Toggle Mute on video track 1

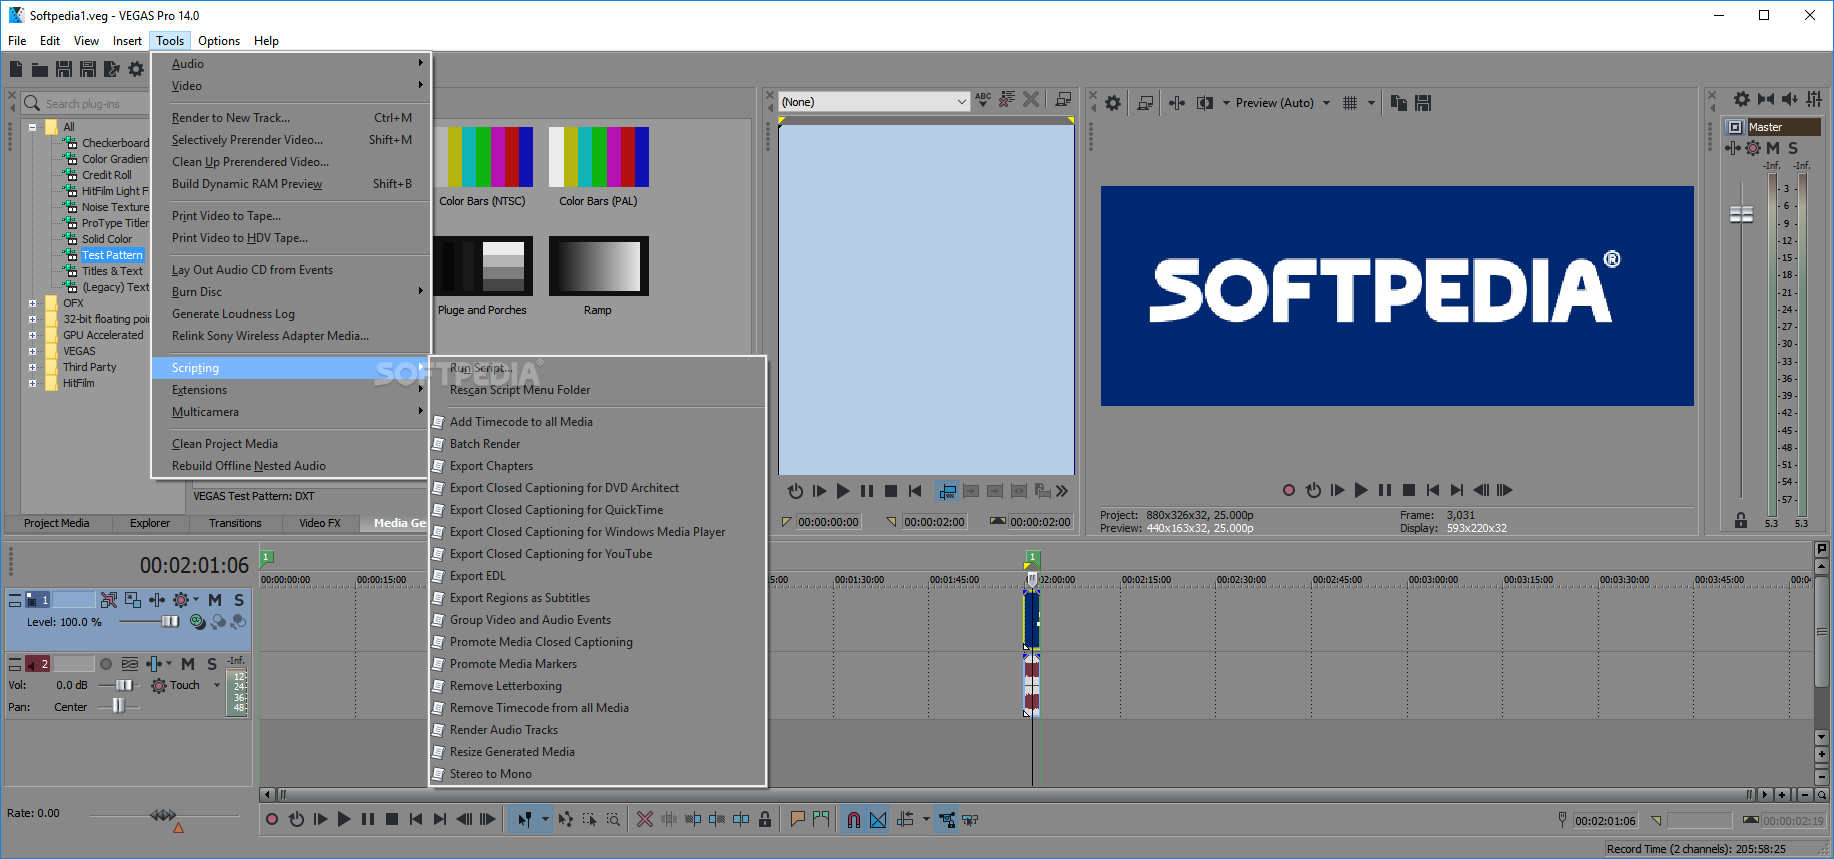(215, 600)
